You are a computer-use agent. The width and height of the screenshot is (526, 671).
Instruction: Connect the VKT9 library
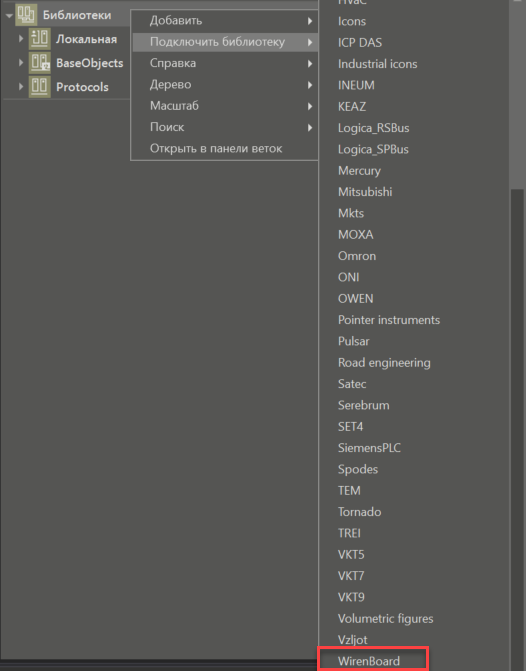click(351, 597)
